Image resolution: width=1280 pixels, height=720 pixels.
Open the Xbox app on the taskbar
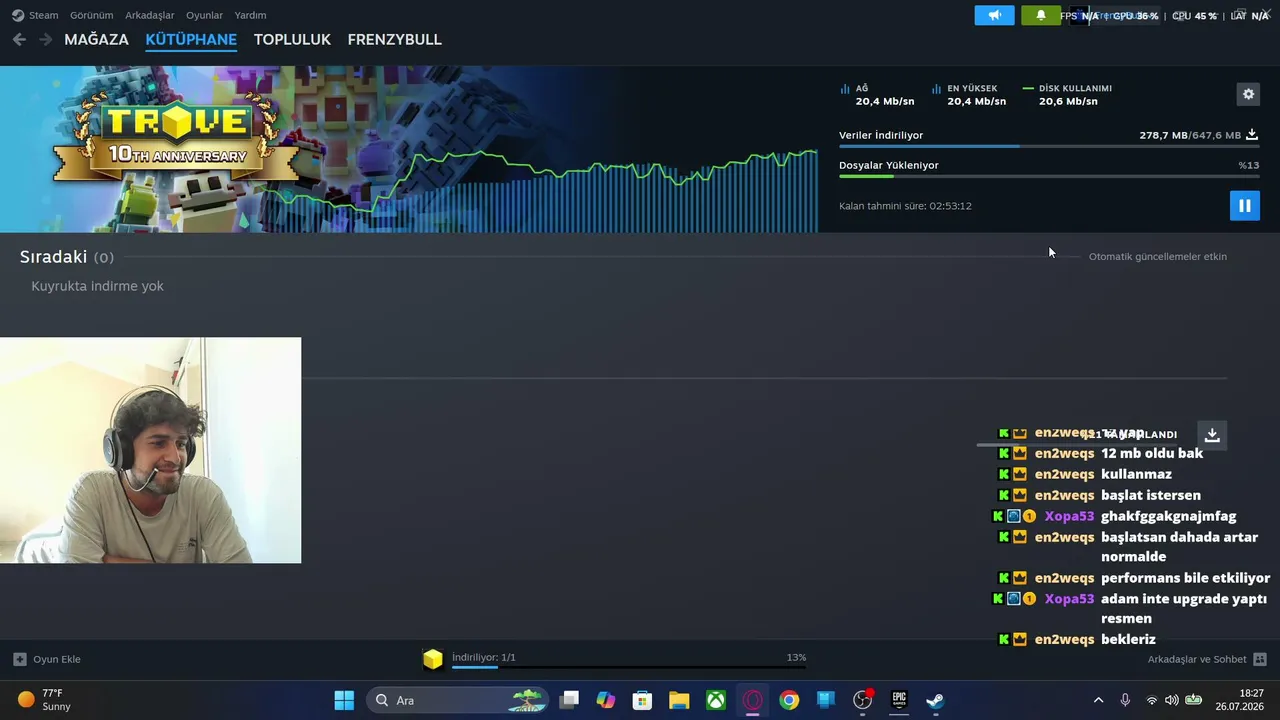(716, 700)
